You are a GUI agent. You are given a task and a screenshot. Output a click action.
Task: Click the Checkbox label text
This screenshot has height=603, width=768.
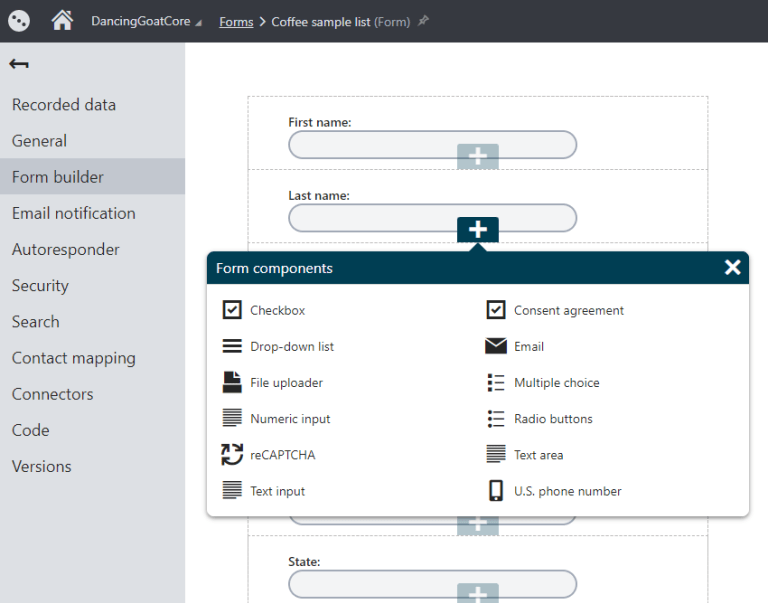pyautogui.click(x=277, y=310)
